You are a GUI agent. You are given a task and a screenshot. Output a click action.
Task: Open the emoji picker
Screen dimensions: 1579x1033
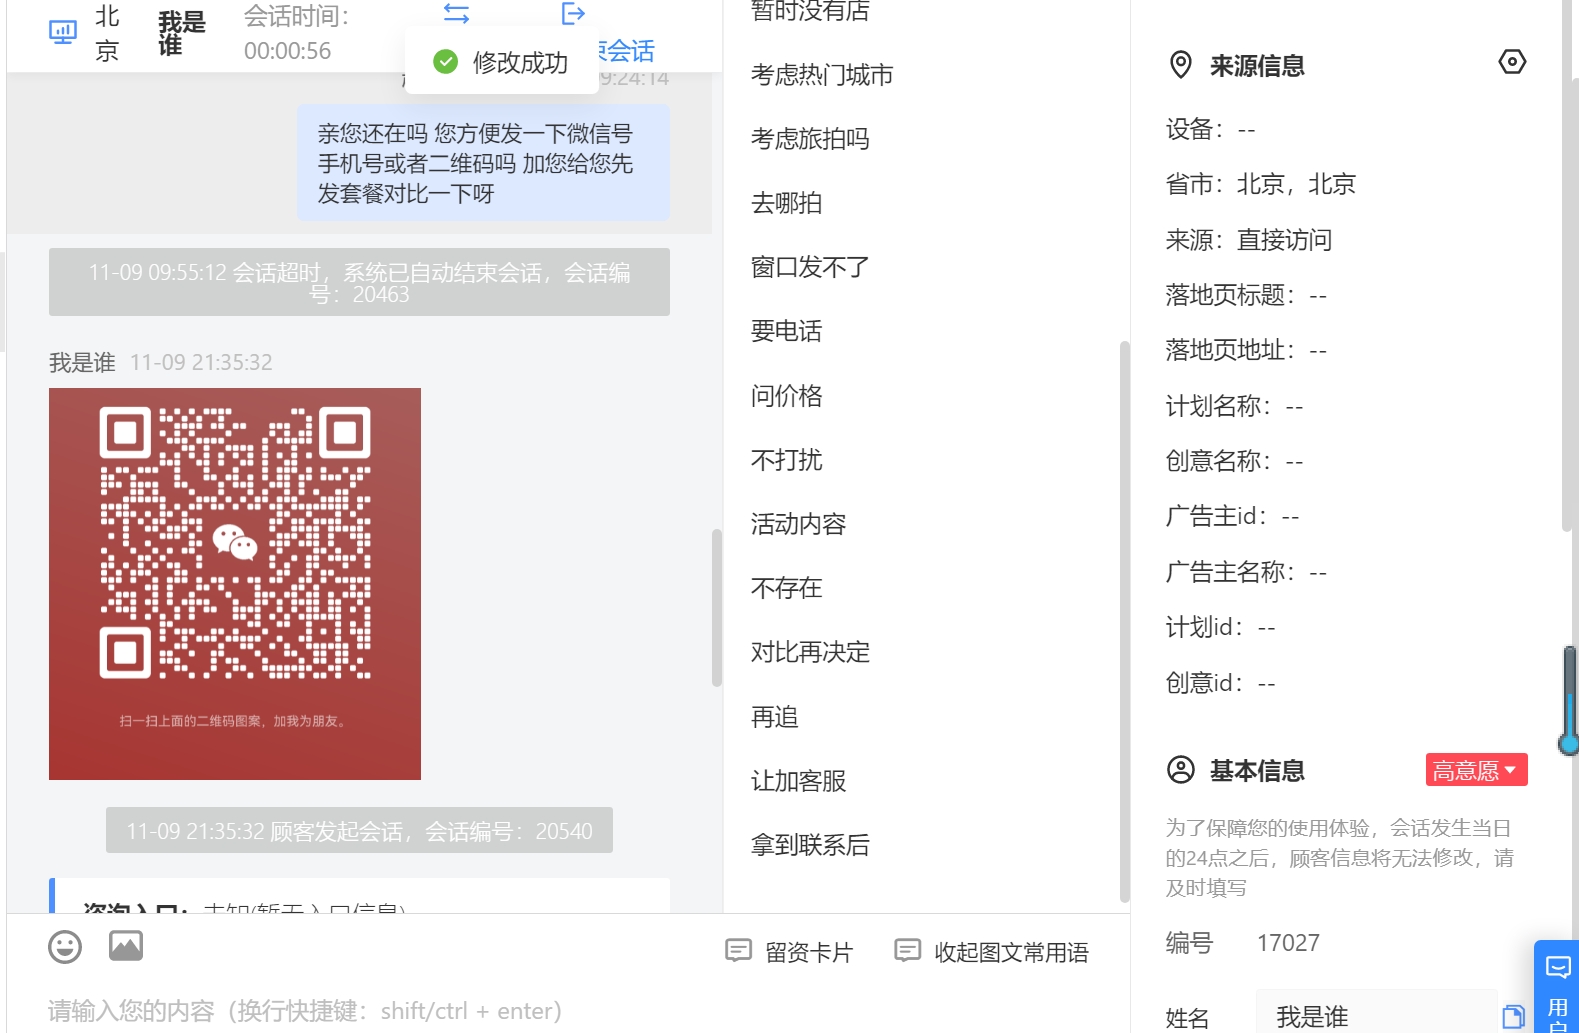pyautogui.click(x=65, y=946)
